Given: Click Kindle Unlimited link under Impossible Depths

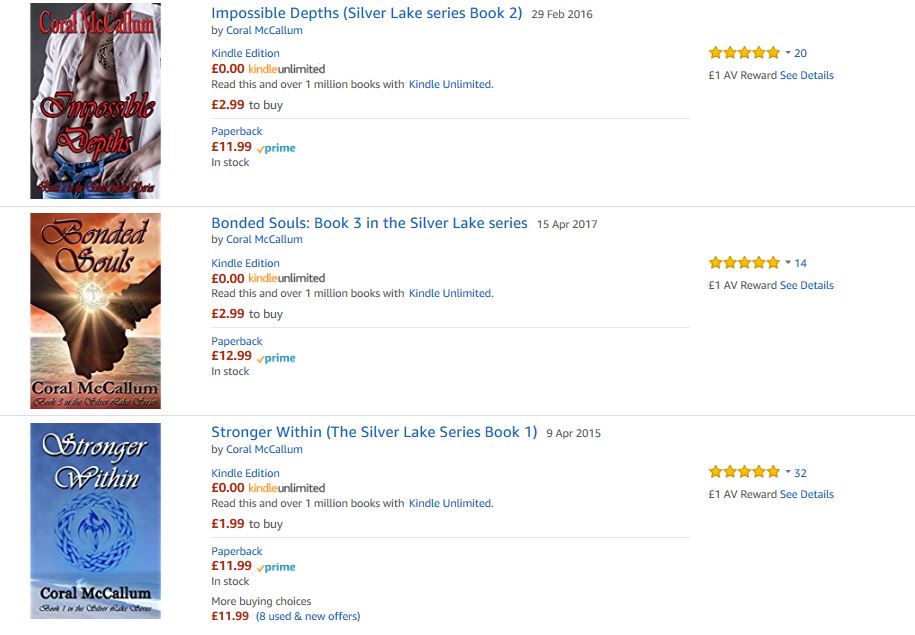Looking at the screenshot, I should [x=450, y=84].
